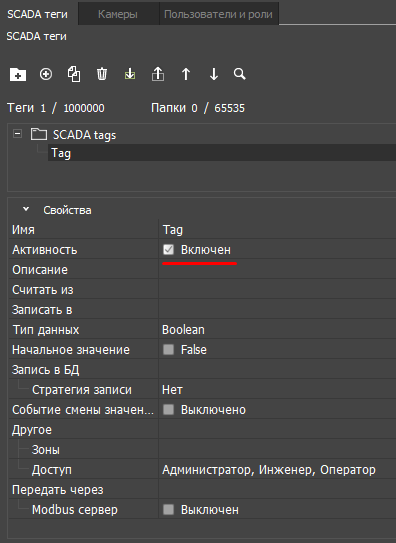Image resolution: width=396 pixels, height=543 pixels.
Task: Export tags with the upload arrow icon
Action: (x=158, y=74)
